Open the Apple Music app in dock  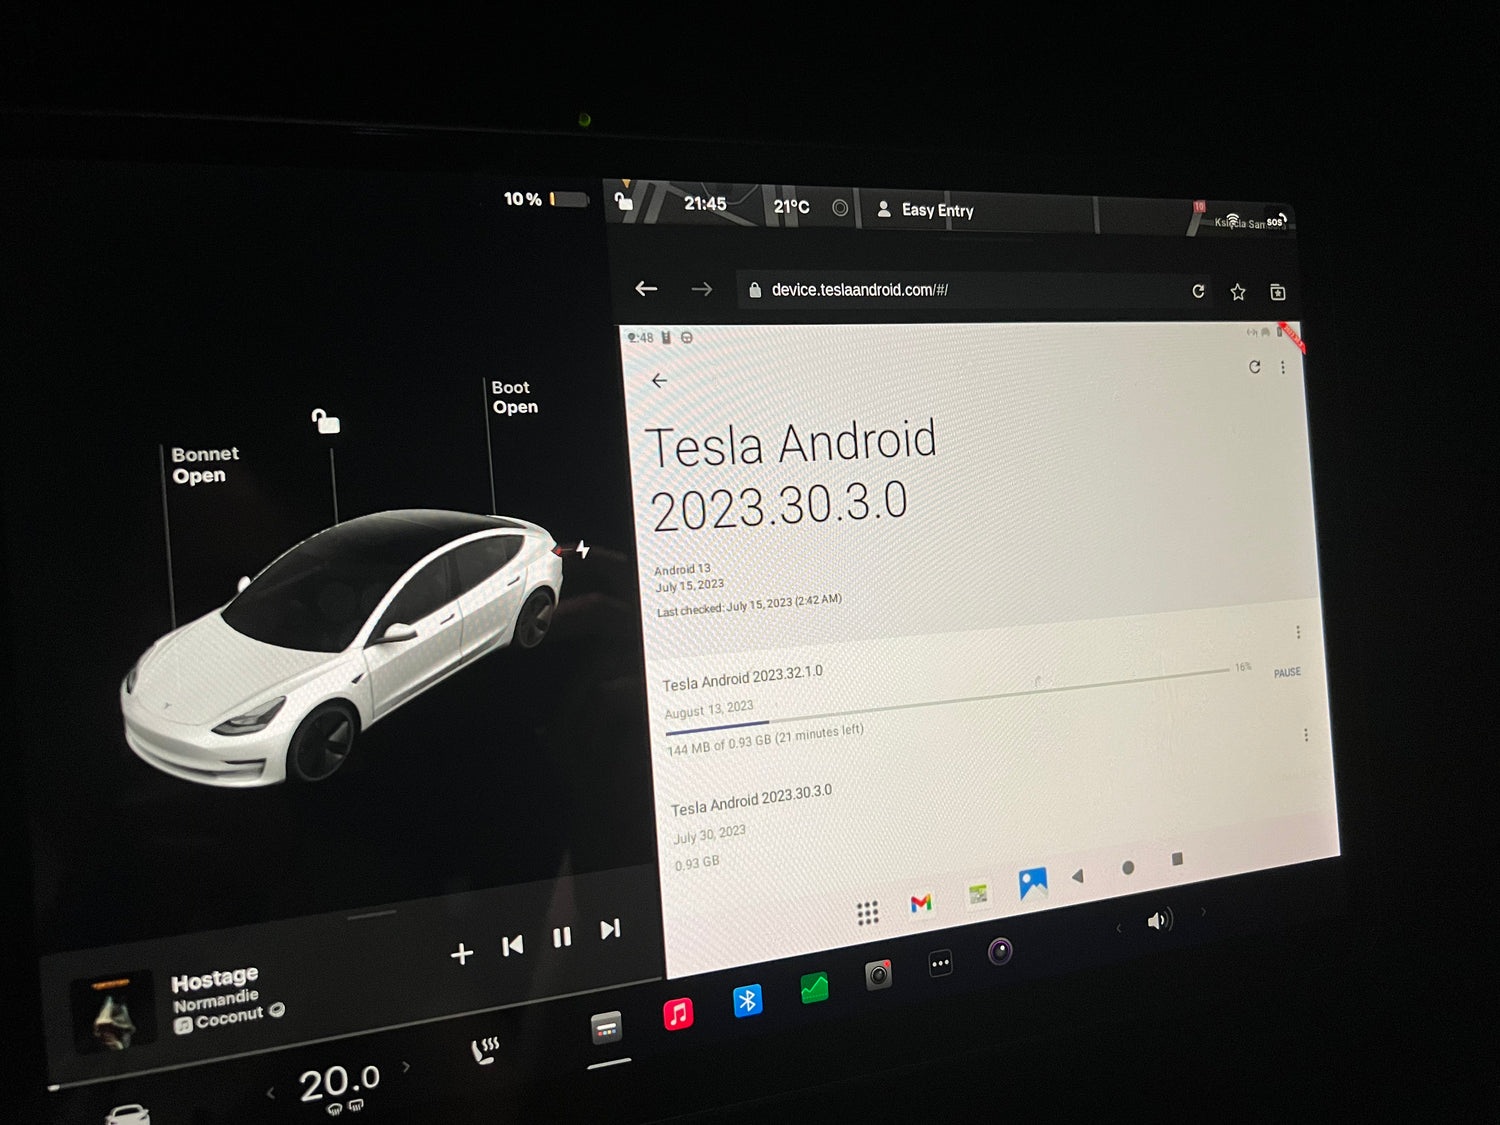coord(678,1013)
